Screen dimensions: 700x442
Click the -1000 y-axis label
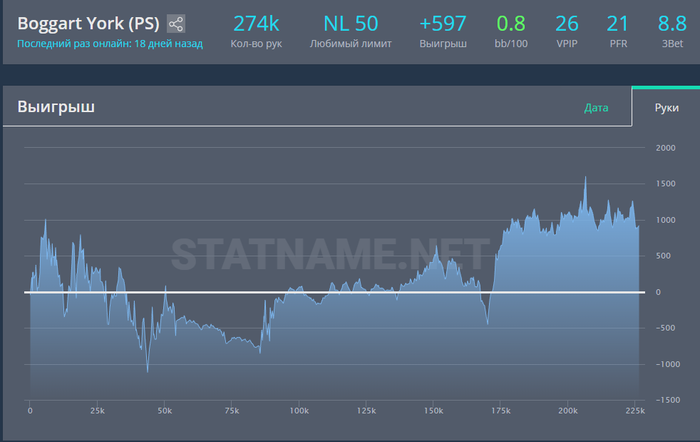[667, 364]
